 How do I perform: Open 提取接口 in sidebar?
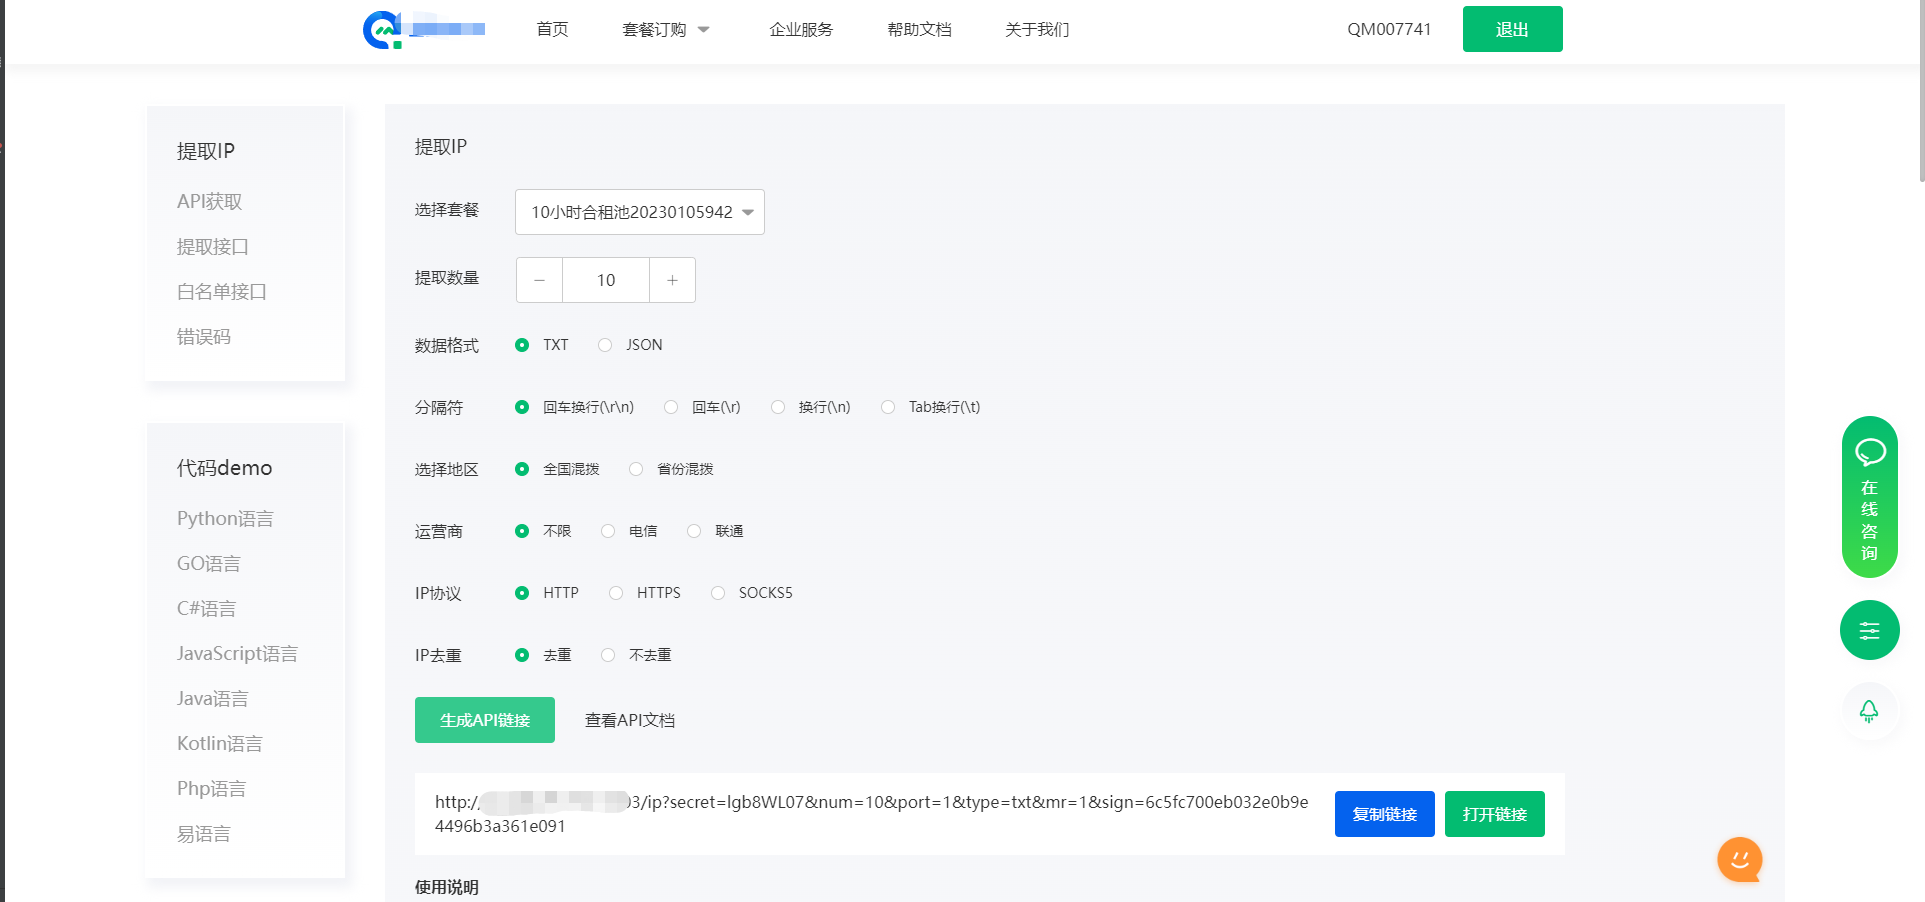point(213,247)
